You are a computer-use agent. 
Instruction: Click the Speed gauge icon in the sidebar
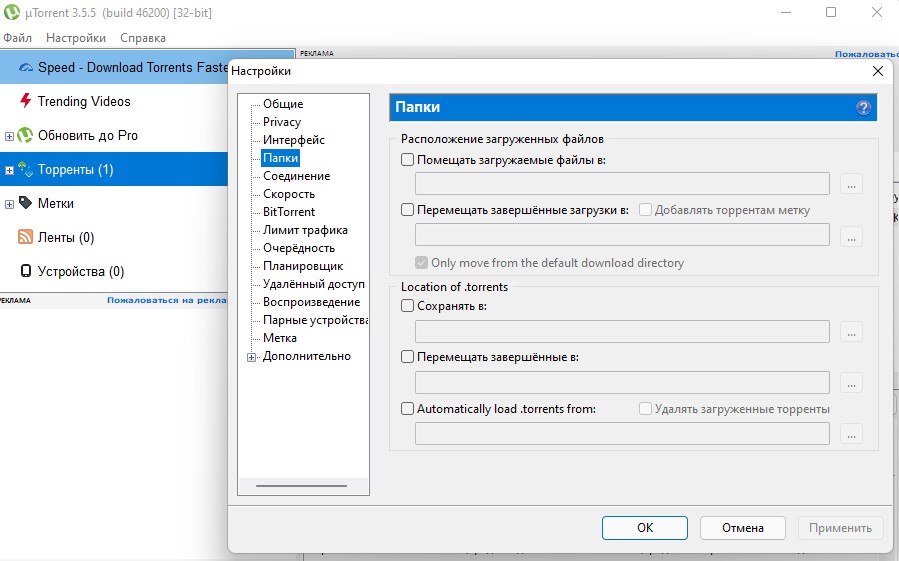pos(25,68)
